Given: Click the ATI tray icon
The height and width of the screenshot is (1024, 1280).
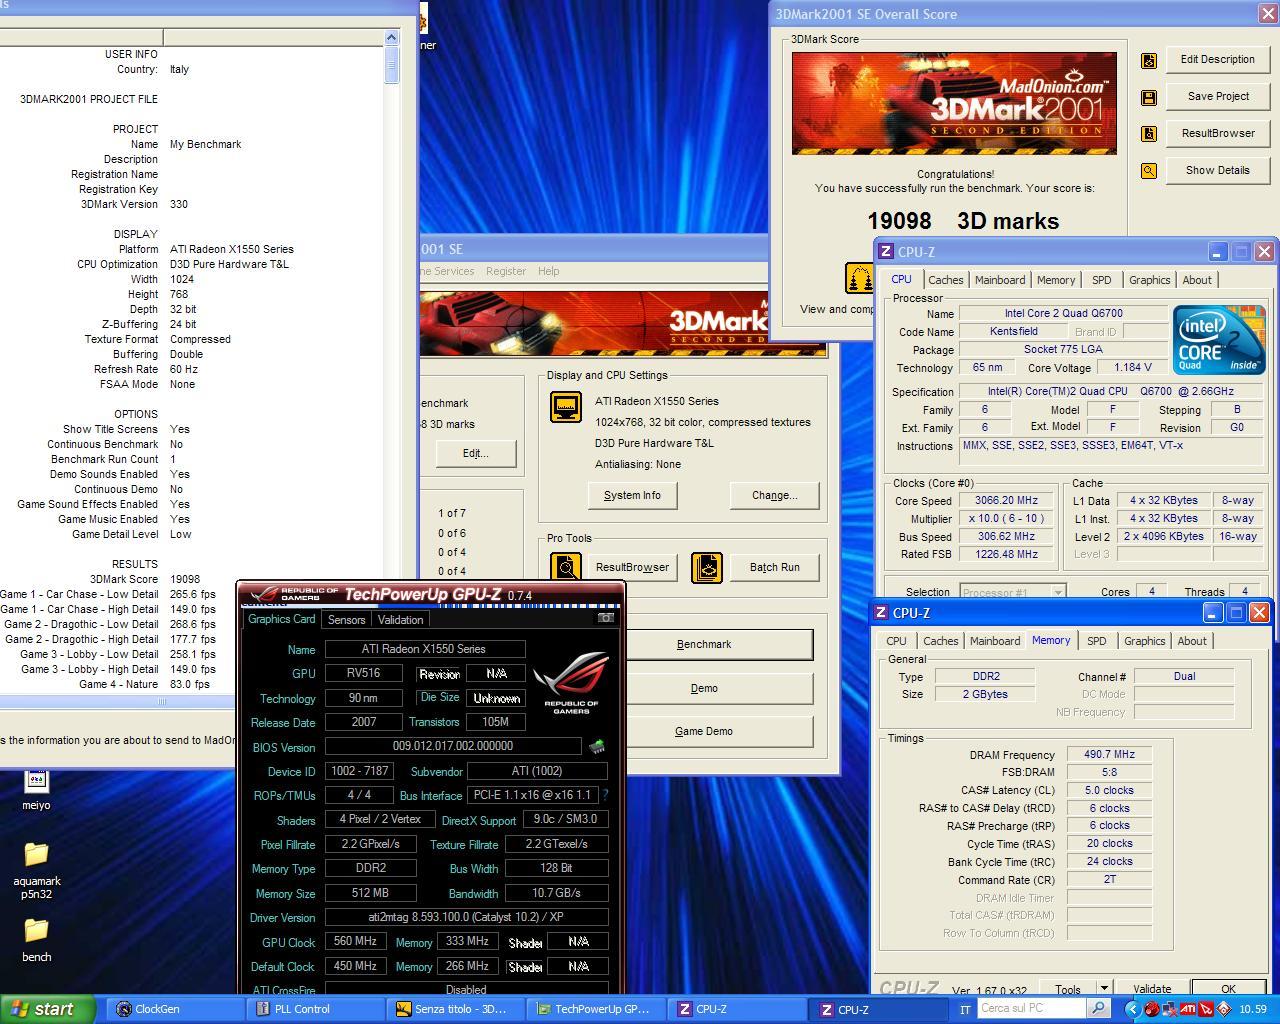Looking at the screenshot, I should coord(1188,1009).
